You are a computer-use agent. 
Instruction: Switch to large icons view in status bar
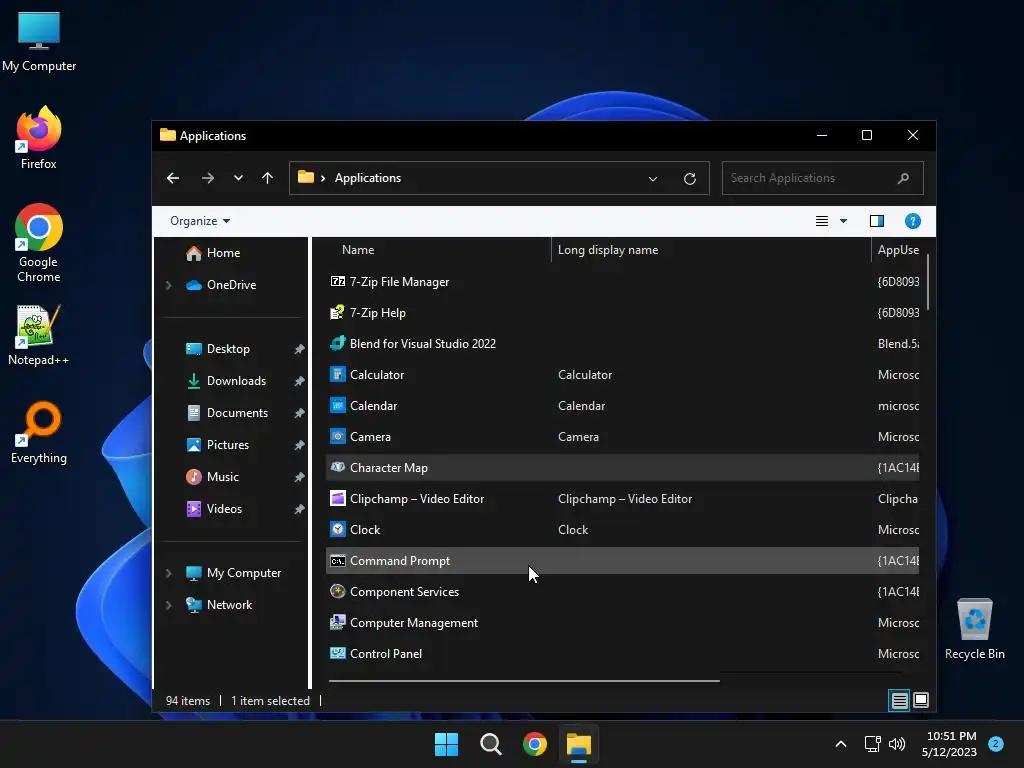point(921,701)
